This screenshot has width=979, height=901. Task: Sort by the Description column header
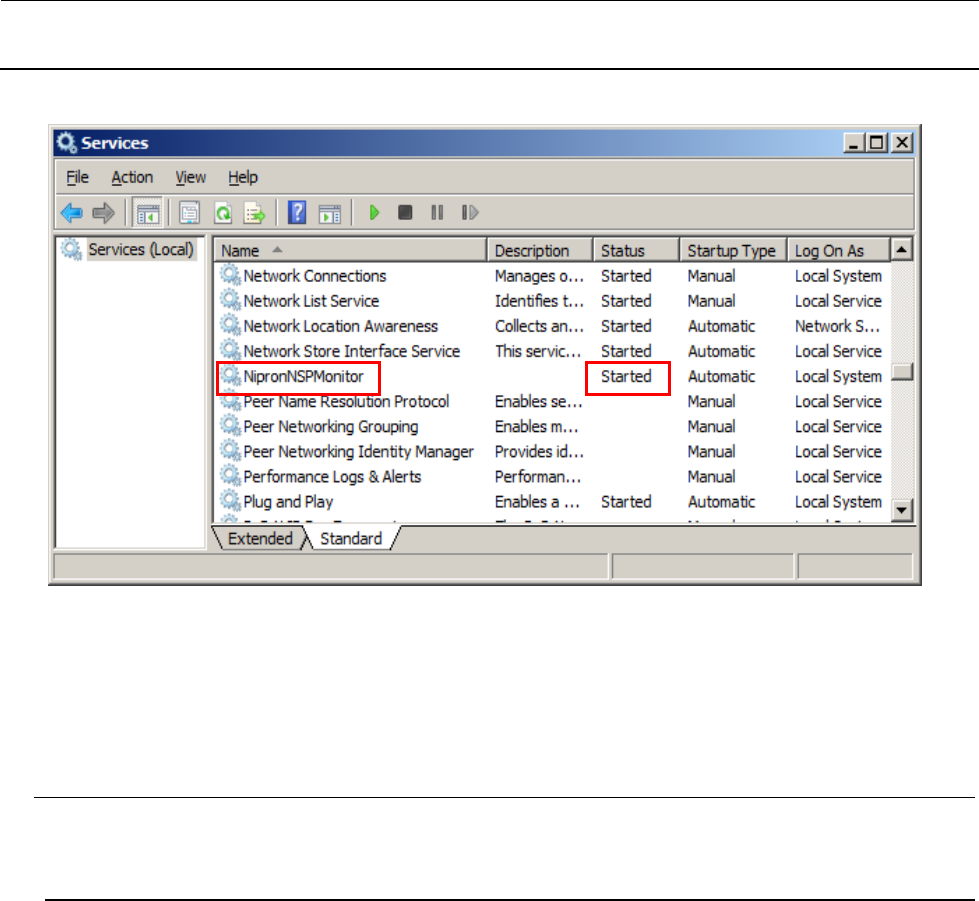539,250
